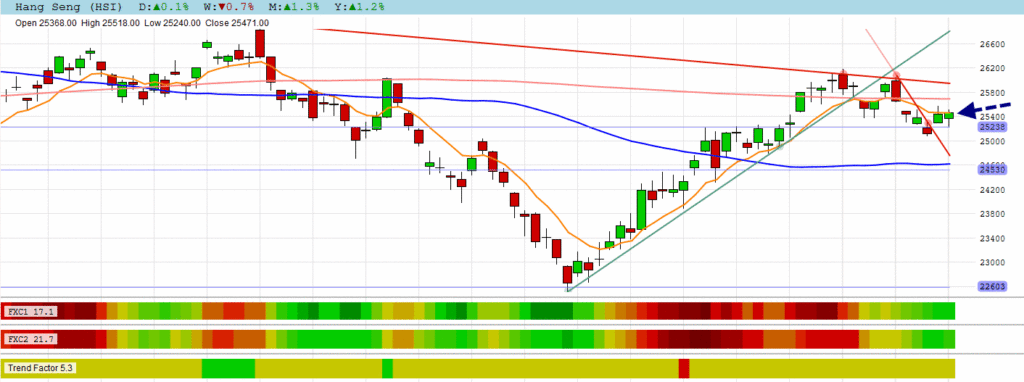The image size is (1024, 382).
Task: Select the 22603 support level label
Action: coord(993,287)
